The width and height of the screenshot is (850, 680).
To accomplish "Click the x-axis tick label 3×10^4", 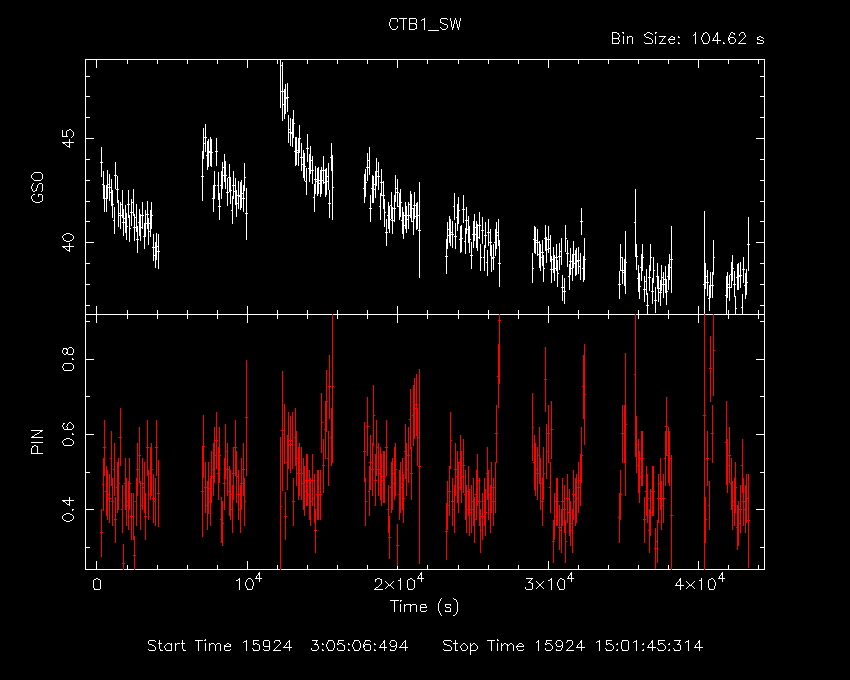I will (x=549, y=583).
